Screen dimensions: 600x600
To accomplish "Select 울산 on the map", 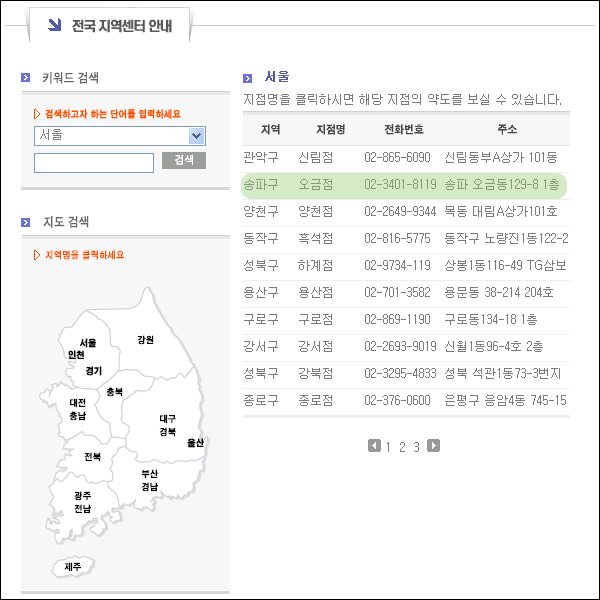I will 195,443.
